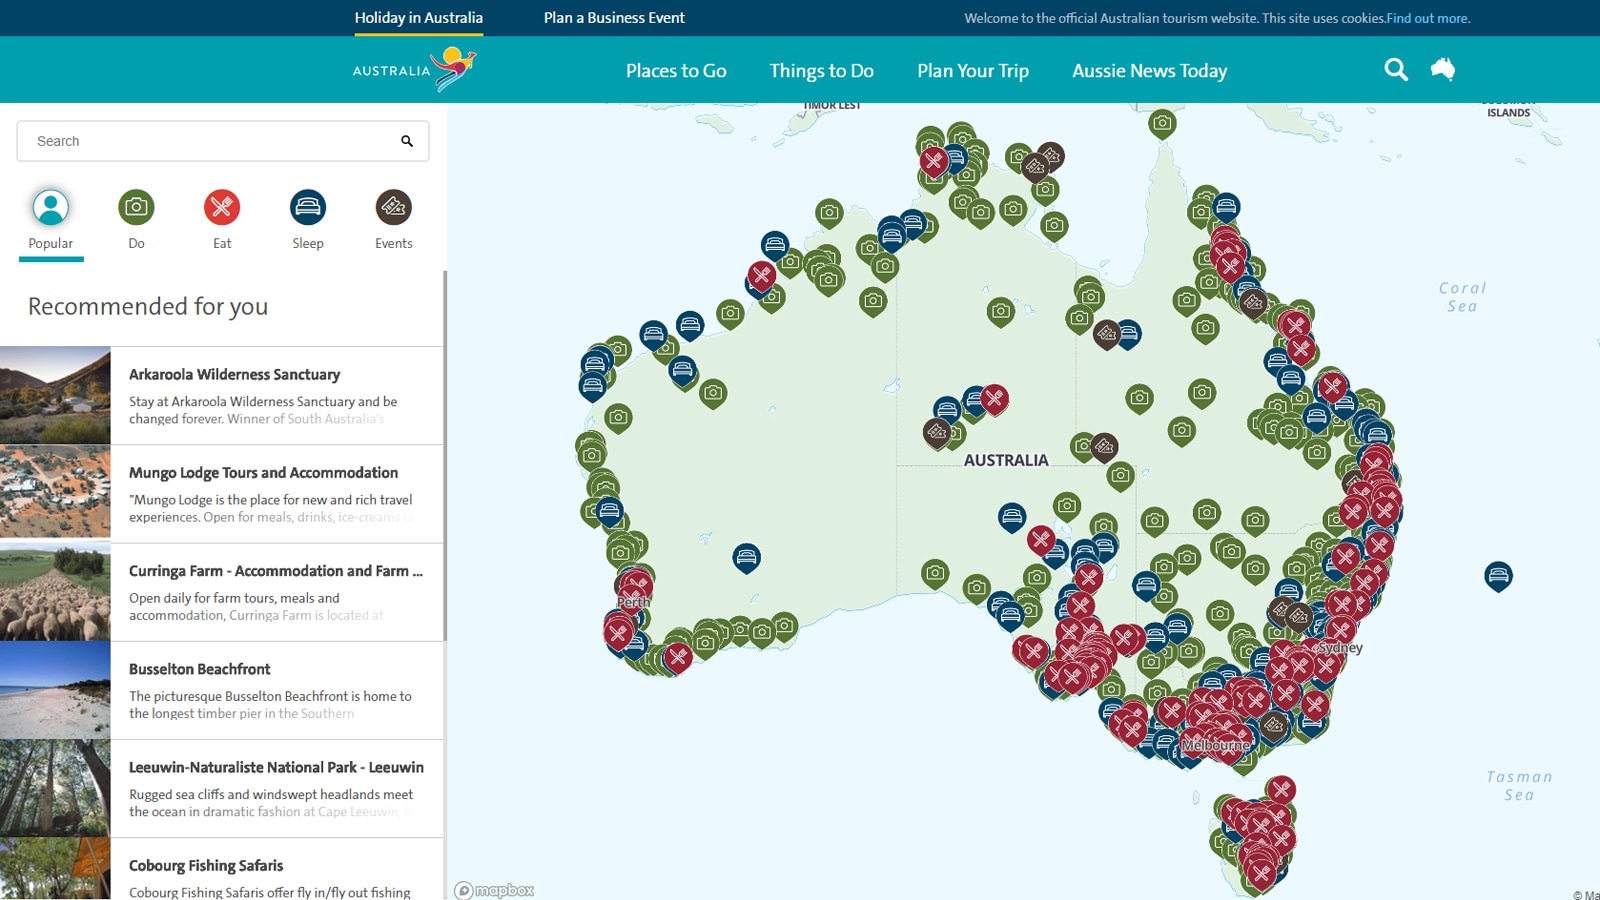Switch to Plan a Business Event tab
The image size is (1600, 900).
tap(614, 18)
